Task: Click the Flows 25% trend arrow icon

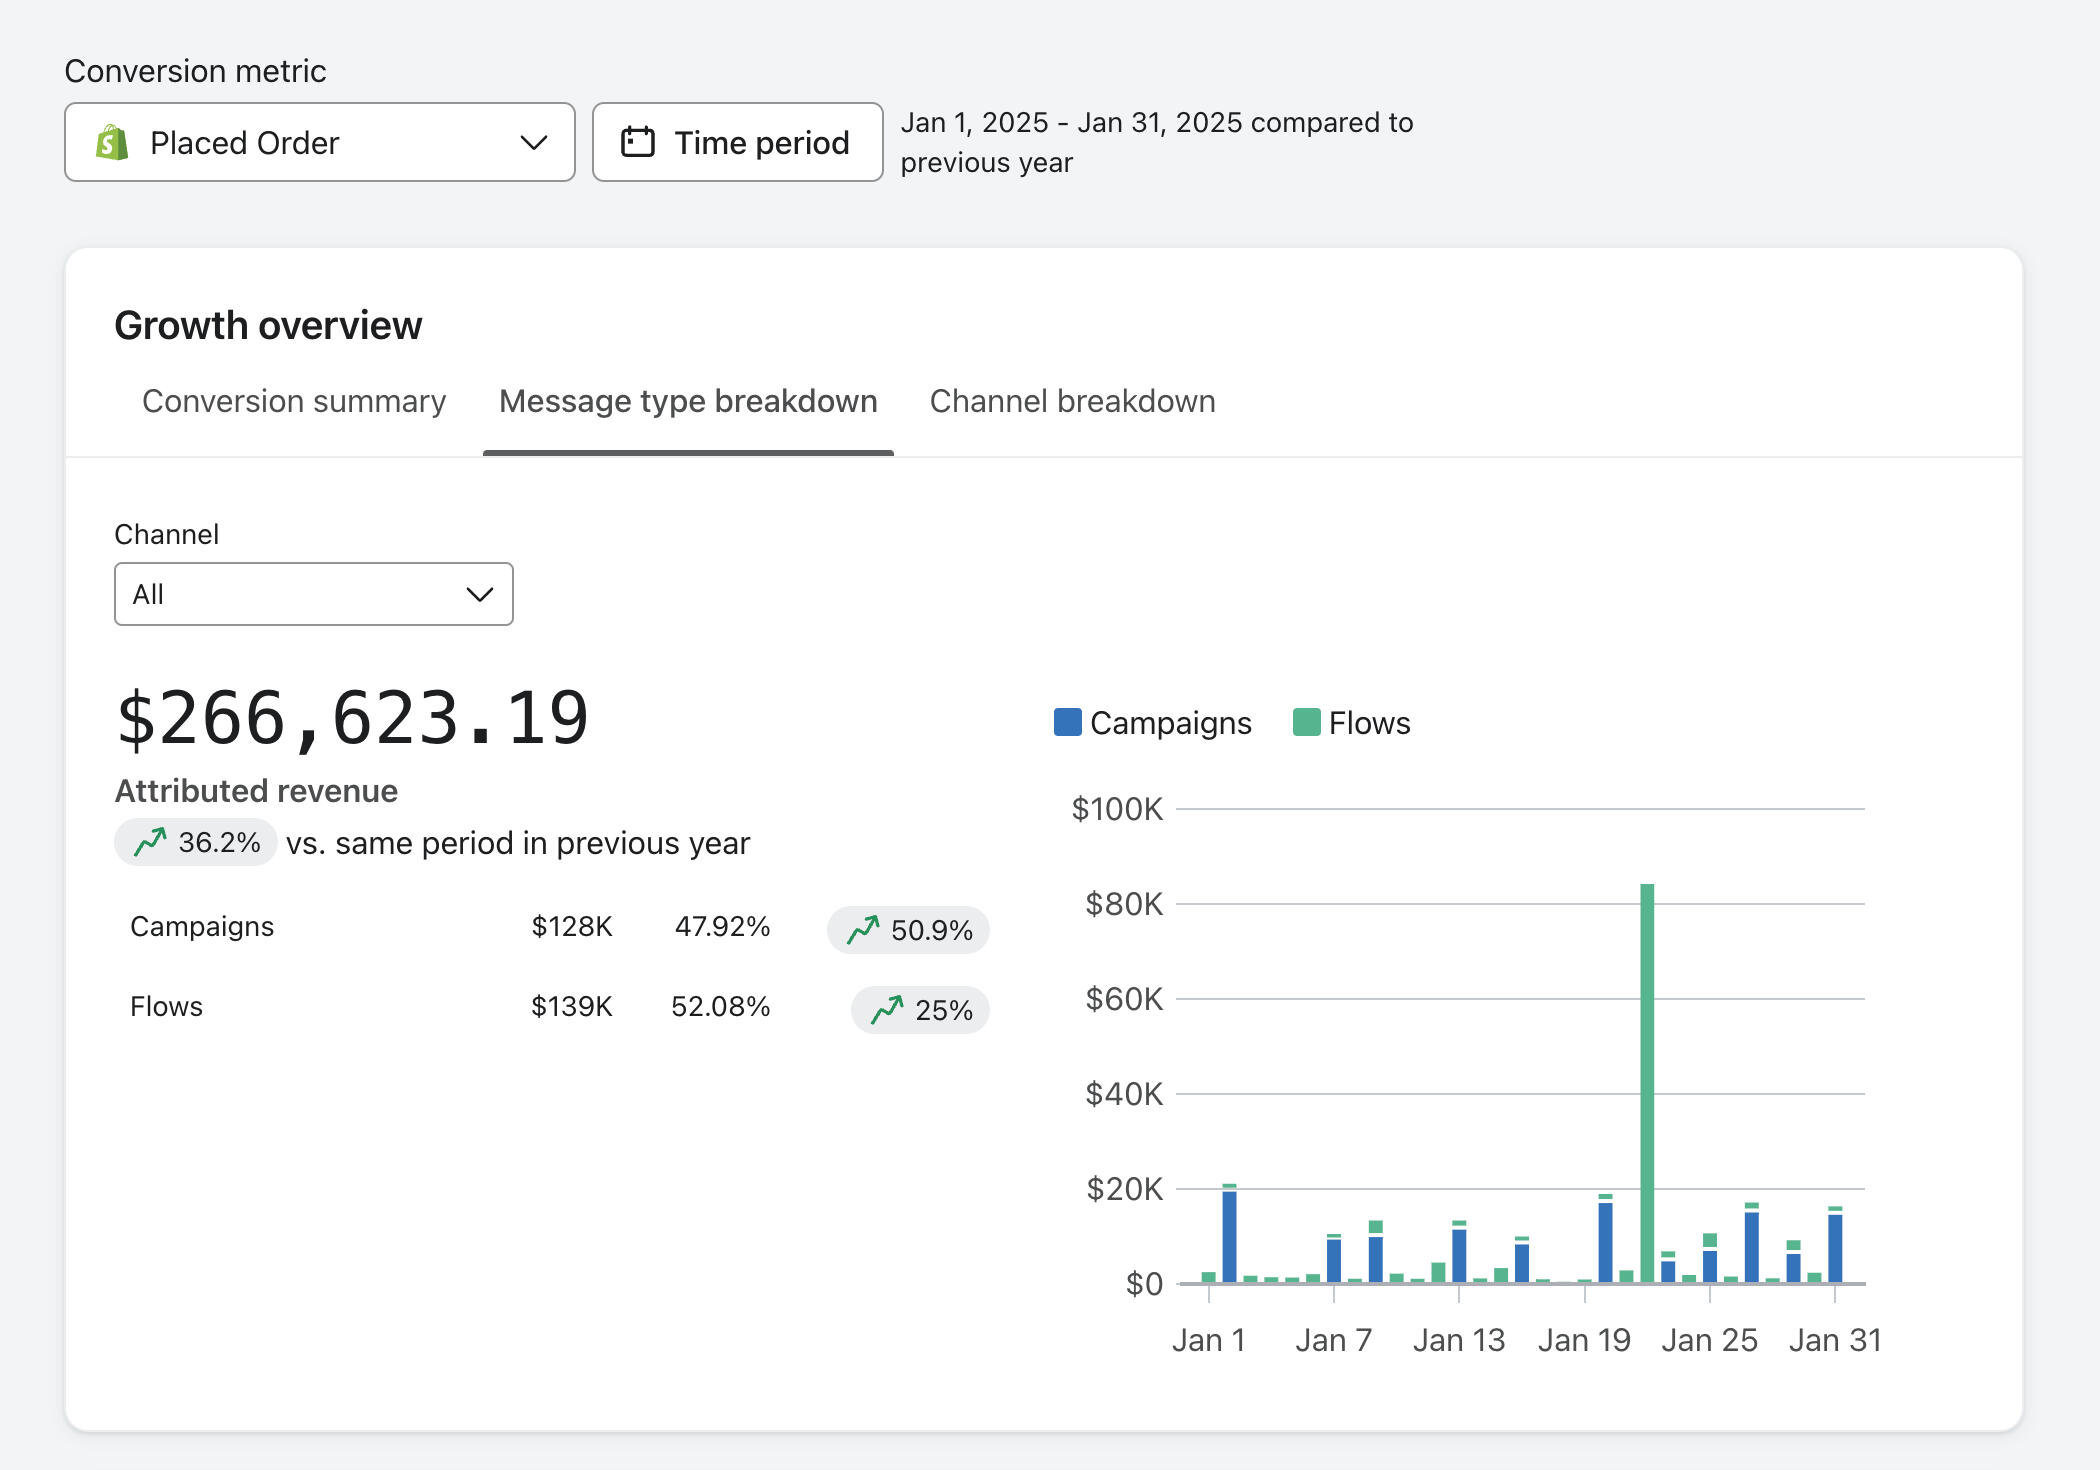Action: [x=887, y=1010]
